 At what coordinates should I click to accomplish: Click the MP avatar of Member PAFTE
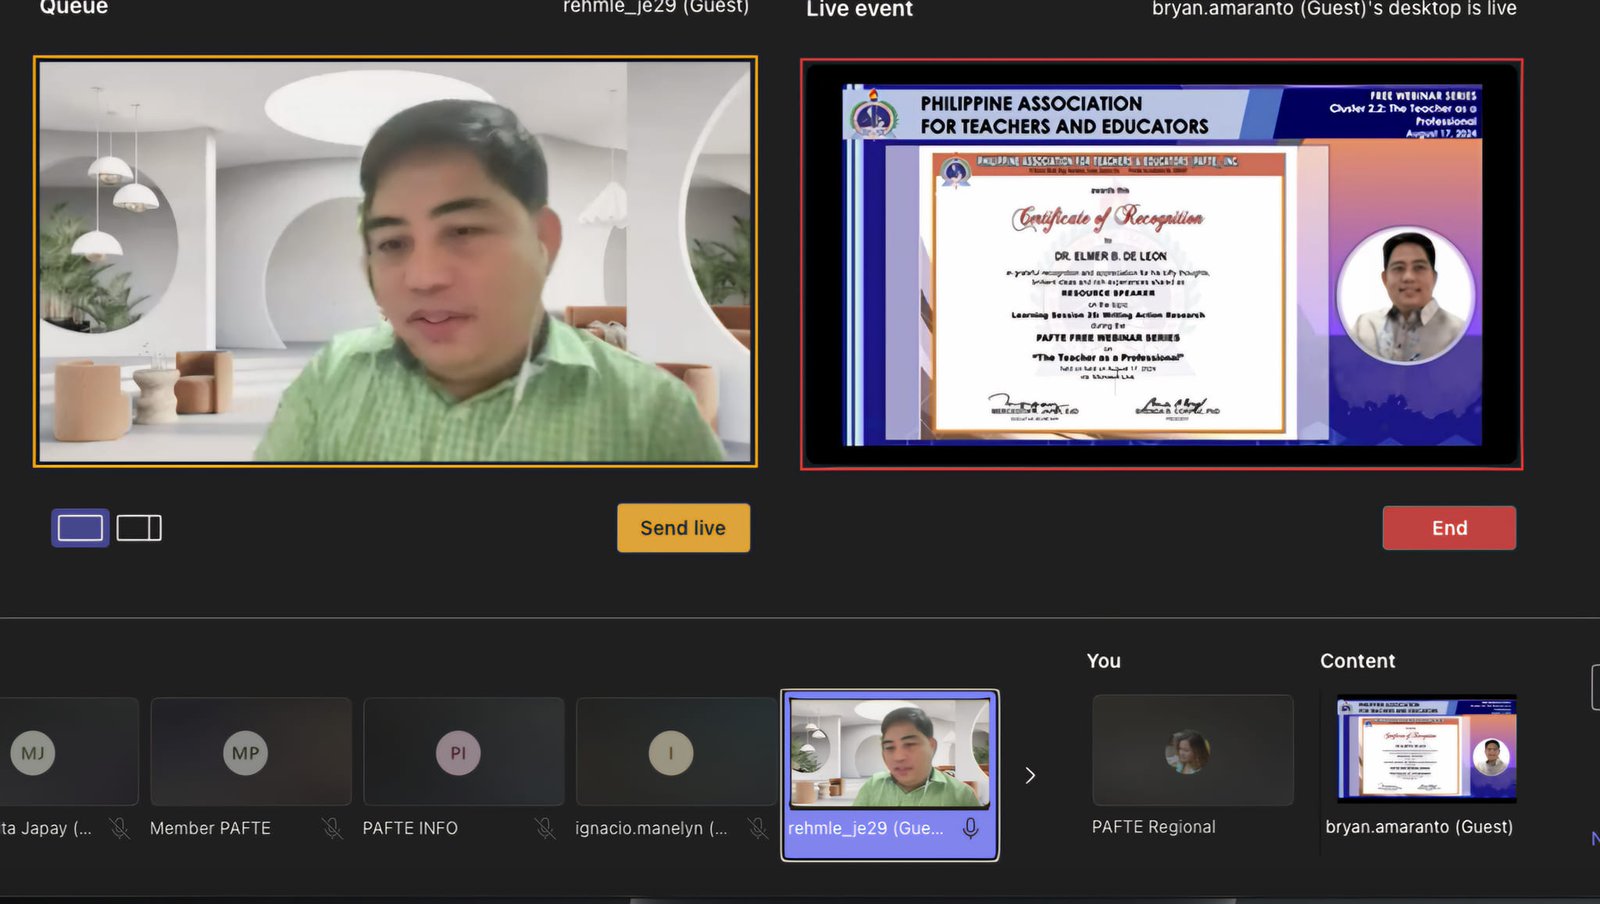click(x=245, y=753)
